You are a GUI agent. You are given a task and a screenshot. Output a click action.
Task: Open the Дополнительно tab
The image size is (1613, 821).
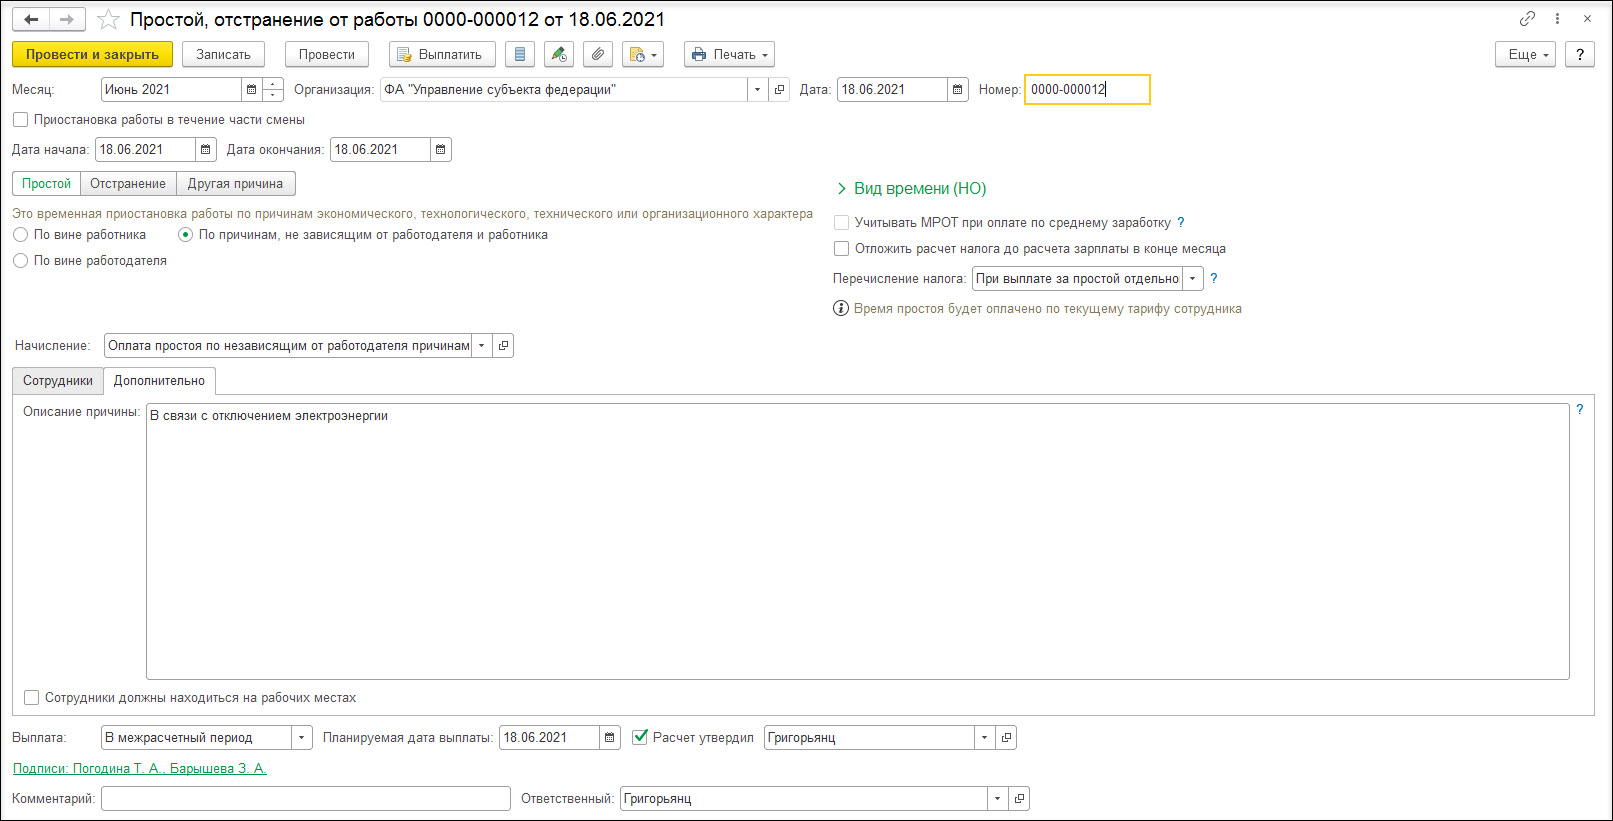click(159, 381)
